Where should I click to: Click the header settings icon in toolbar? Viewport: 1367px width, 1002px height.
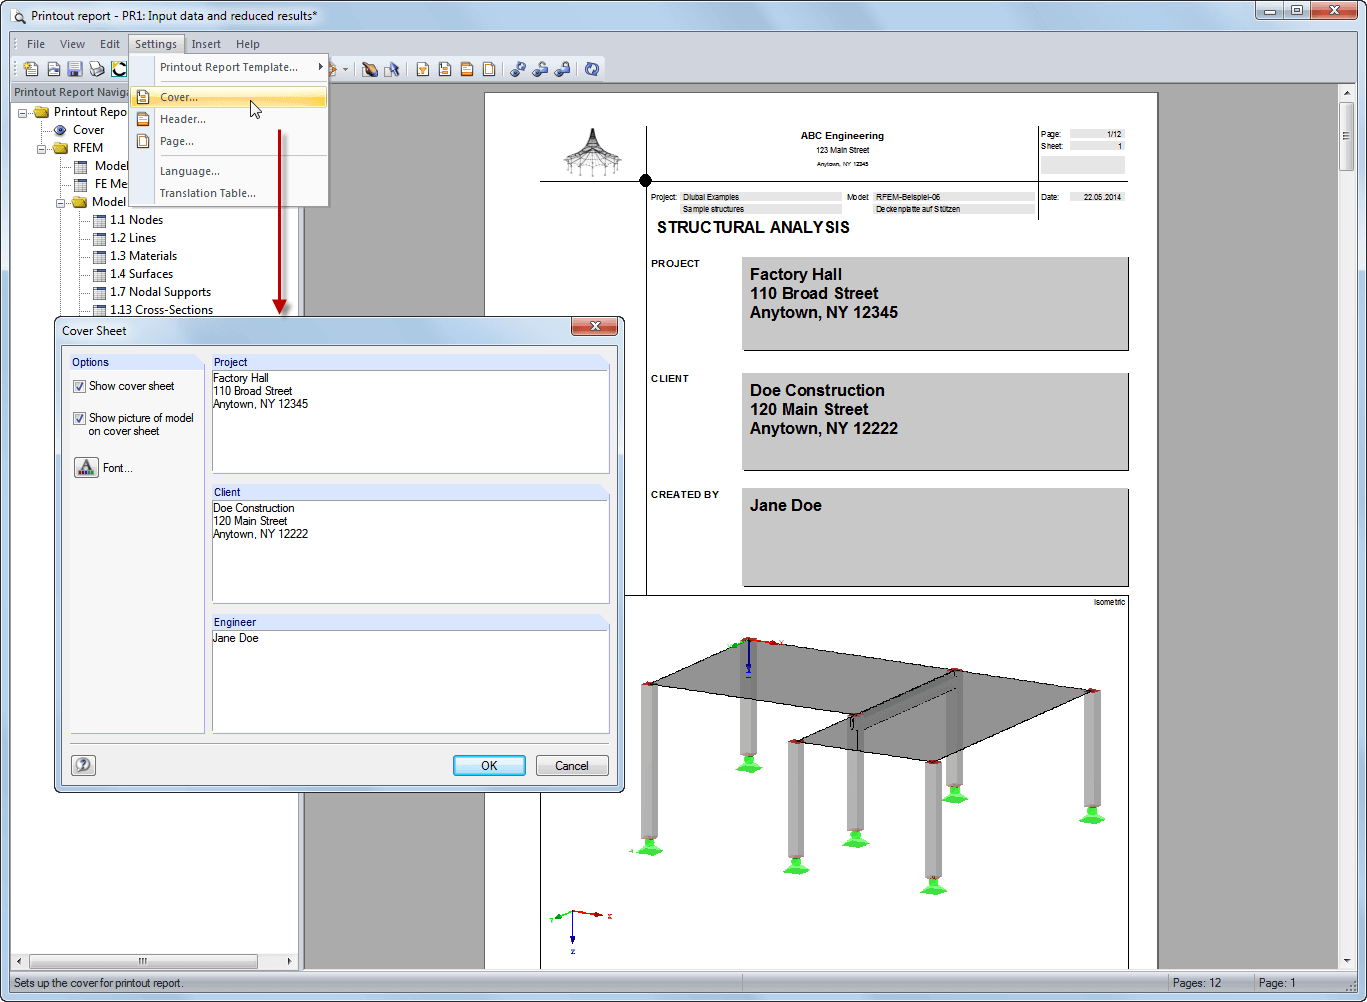click(x=467, y=69)
